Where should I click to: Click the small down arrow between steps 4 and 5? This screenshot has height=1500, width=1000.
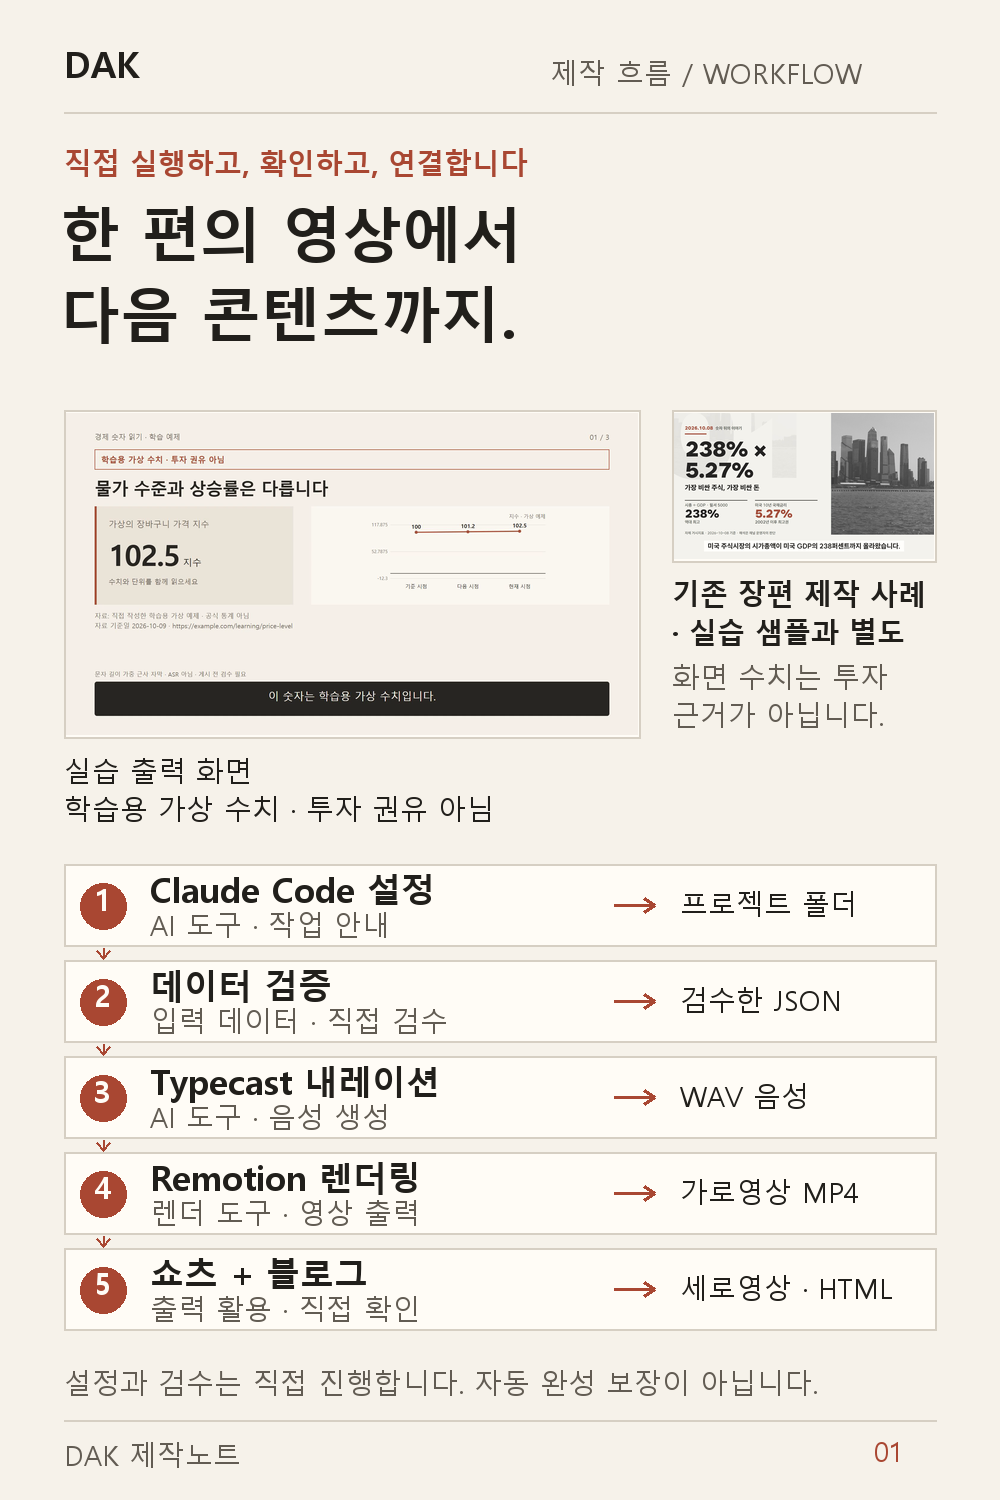[103, 1242]
